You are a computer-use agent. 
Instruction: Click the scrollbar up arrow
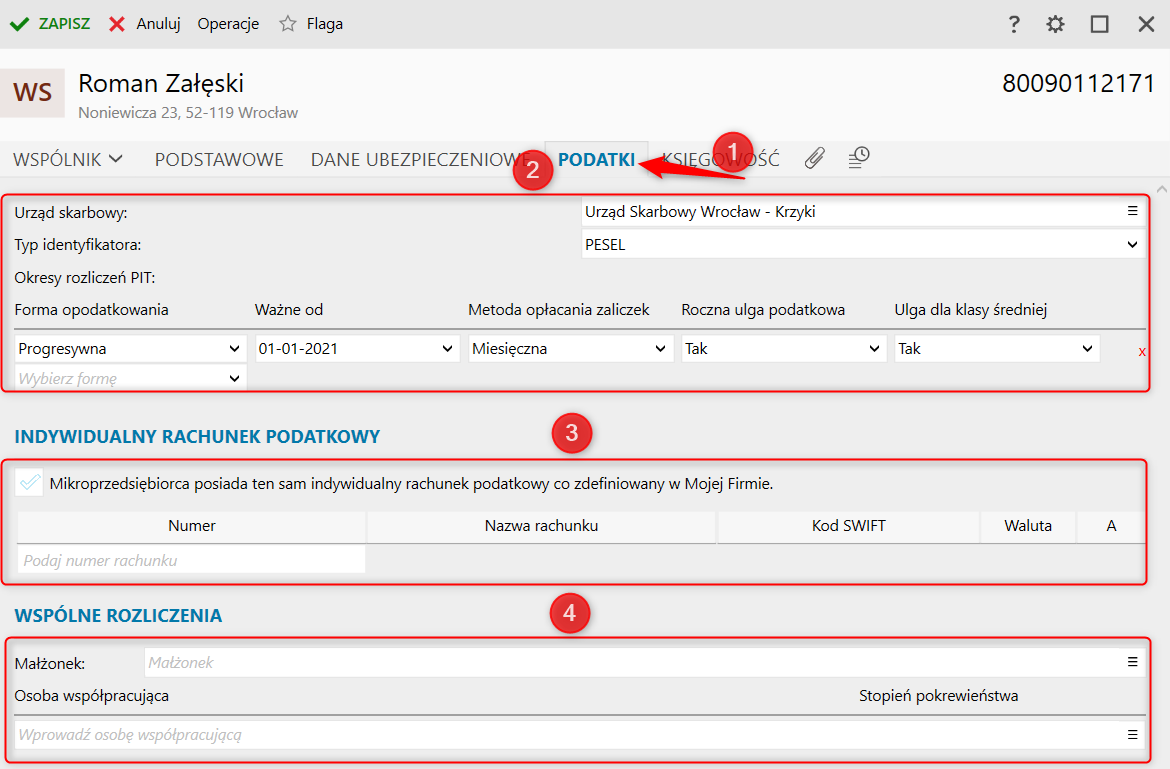[1162, 189]
